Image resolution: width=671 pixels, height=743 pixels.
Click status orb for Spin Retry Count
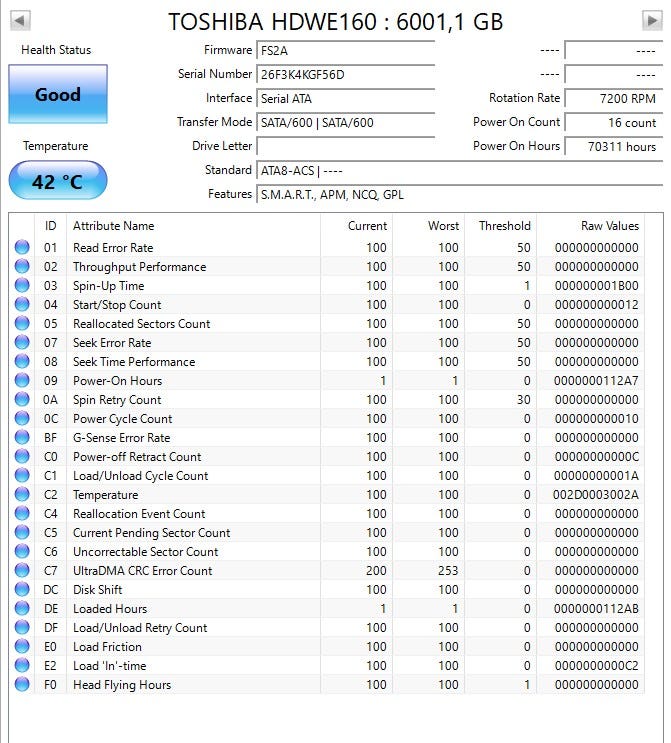22,399
